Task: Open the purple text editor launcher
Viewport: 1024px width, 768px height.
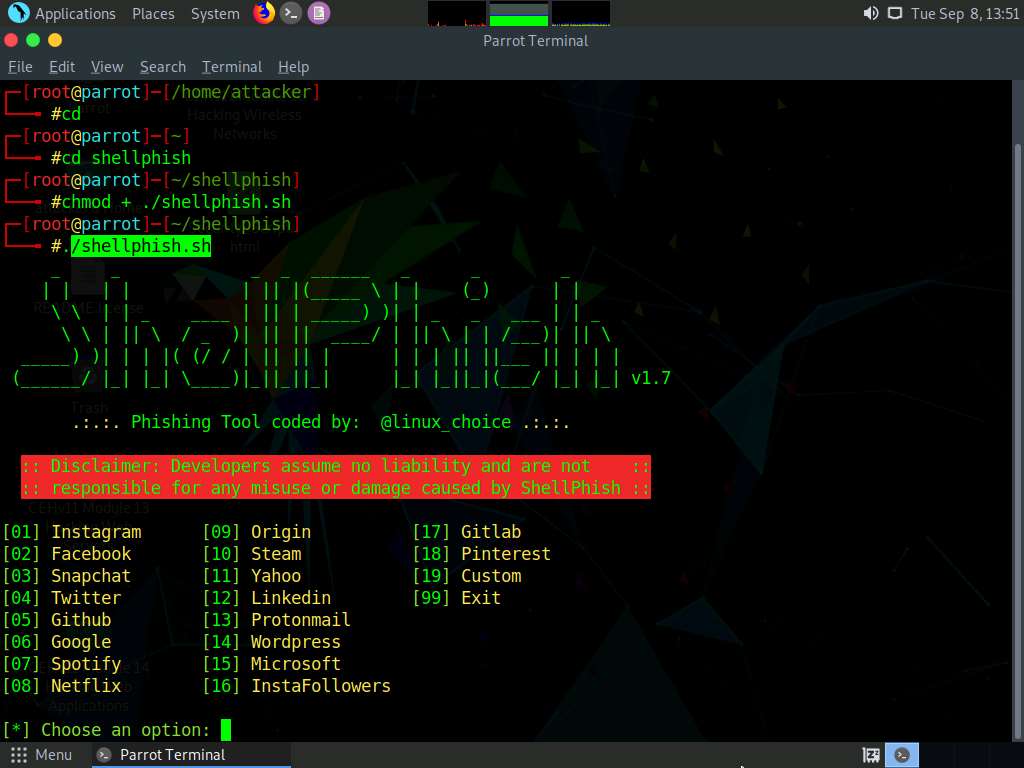Action: click(x=319, y=12)
